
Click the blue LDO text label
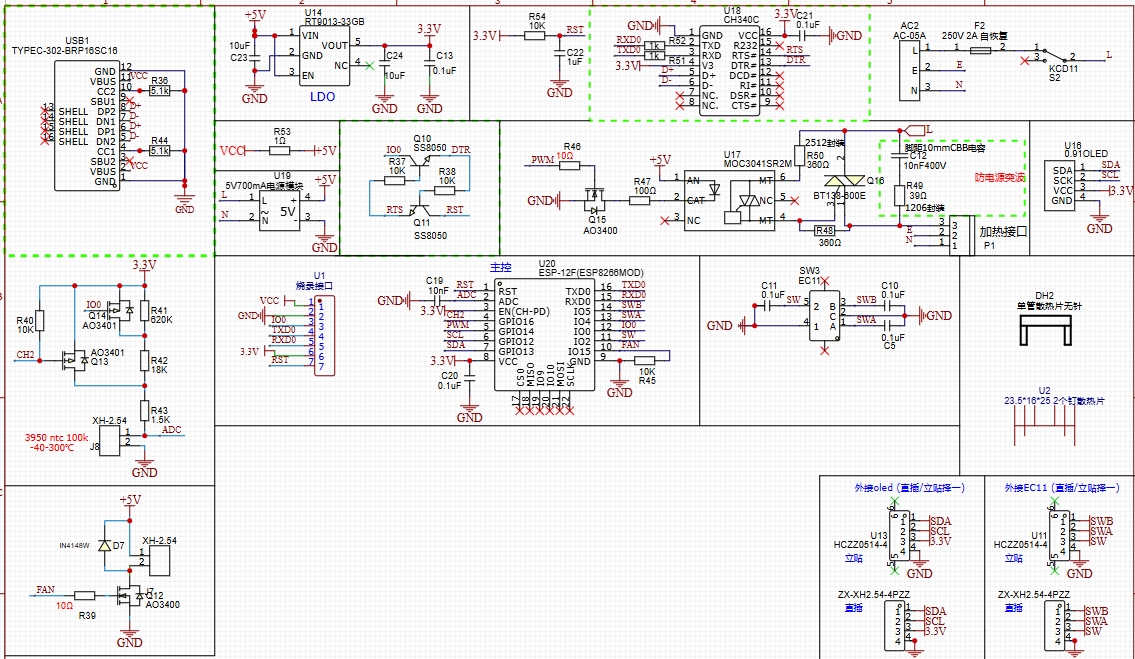(322, 97)
